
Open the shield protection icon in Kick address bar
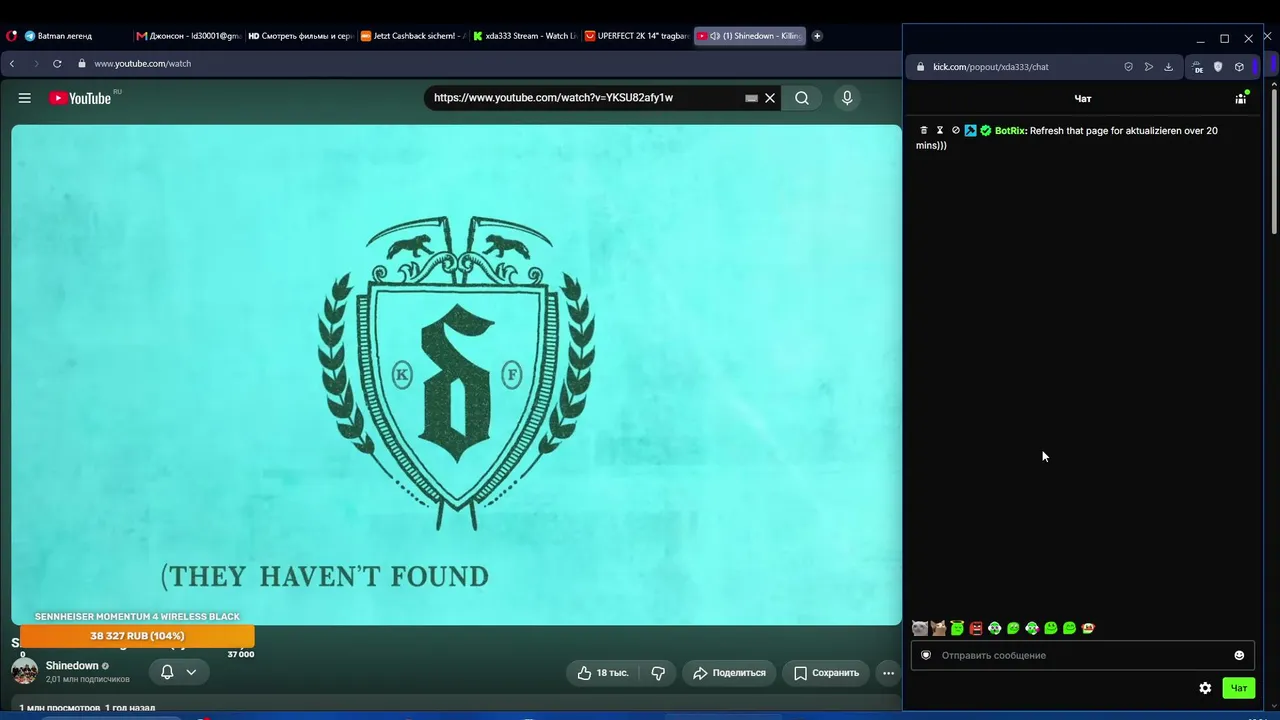coord(1129,67)
